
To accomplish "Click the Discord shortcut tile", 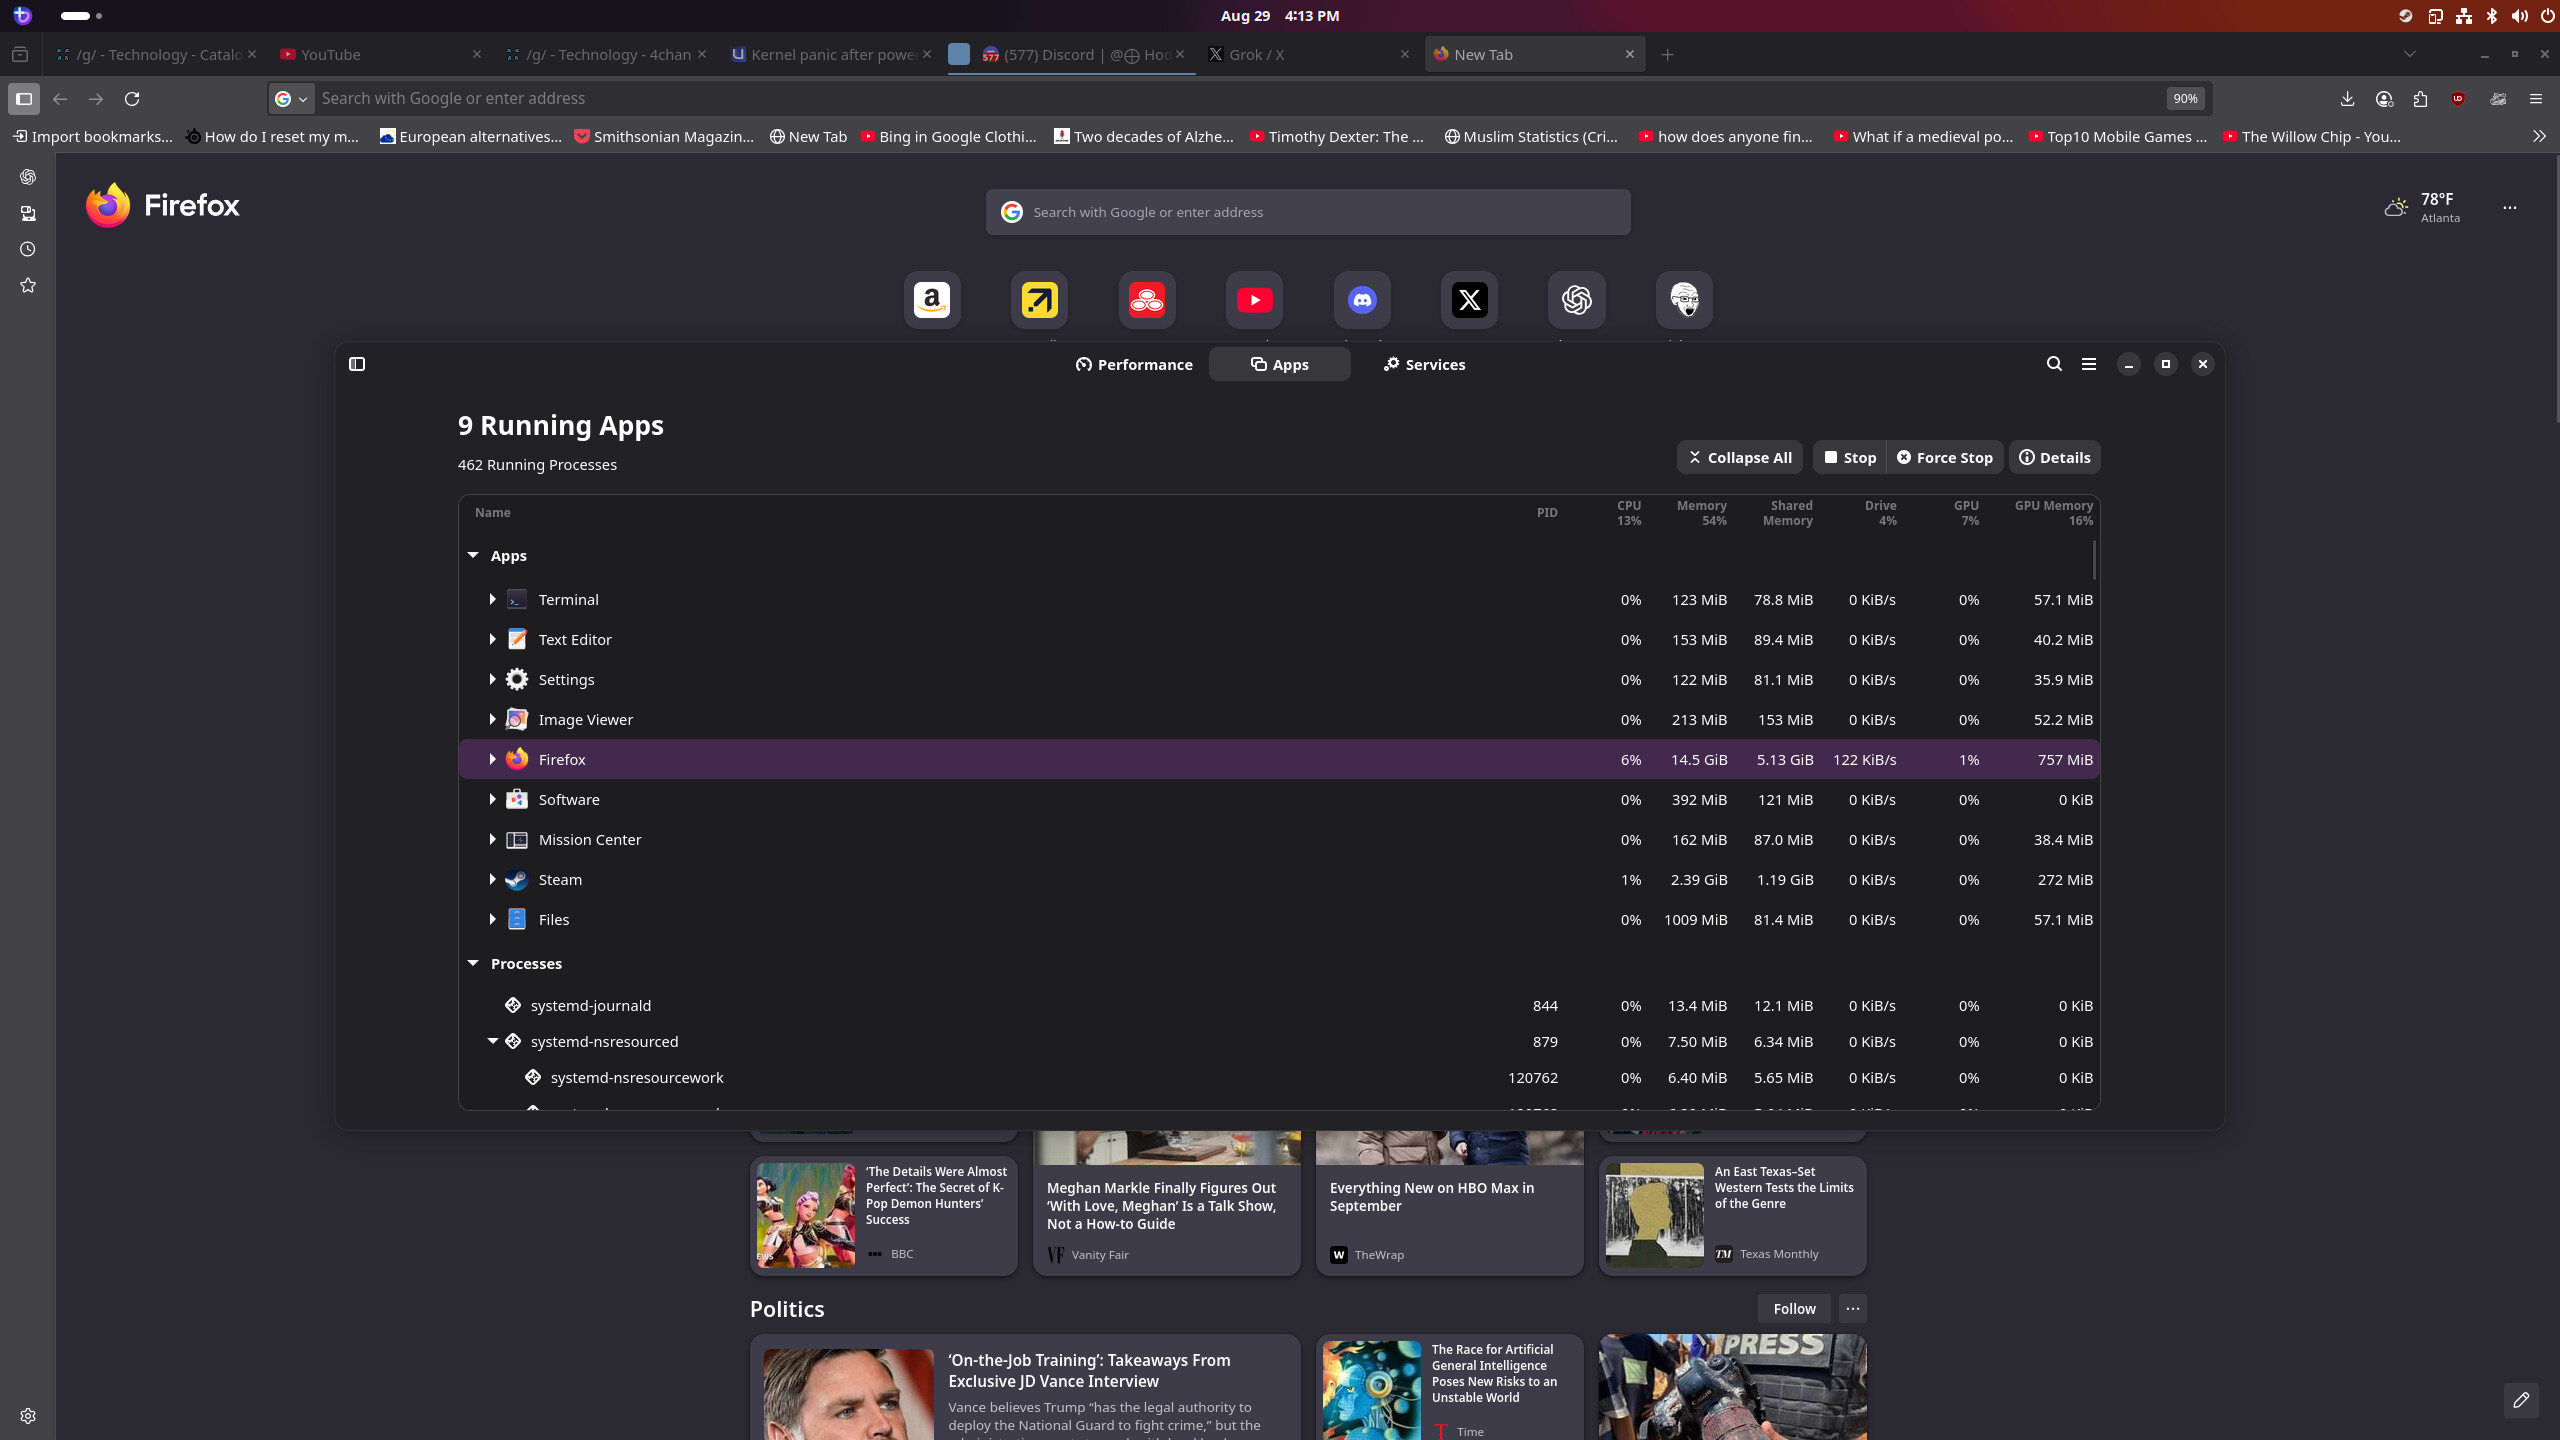I will [1362, 300].
